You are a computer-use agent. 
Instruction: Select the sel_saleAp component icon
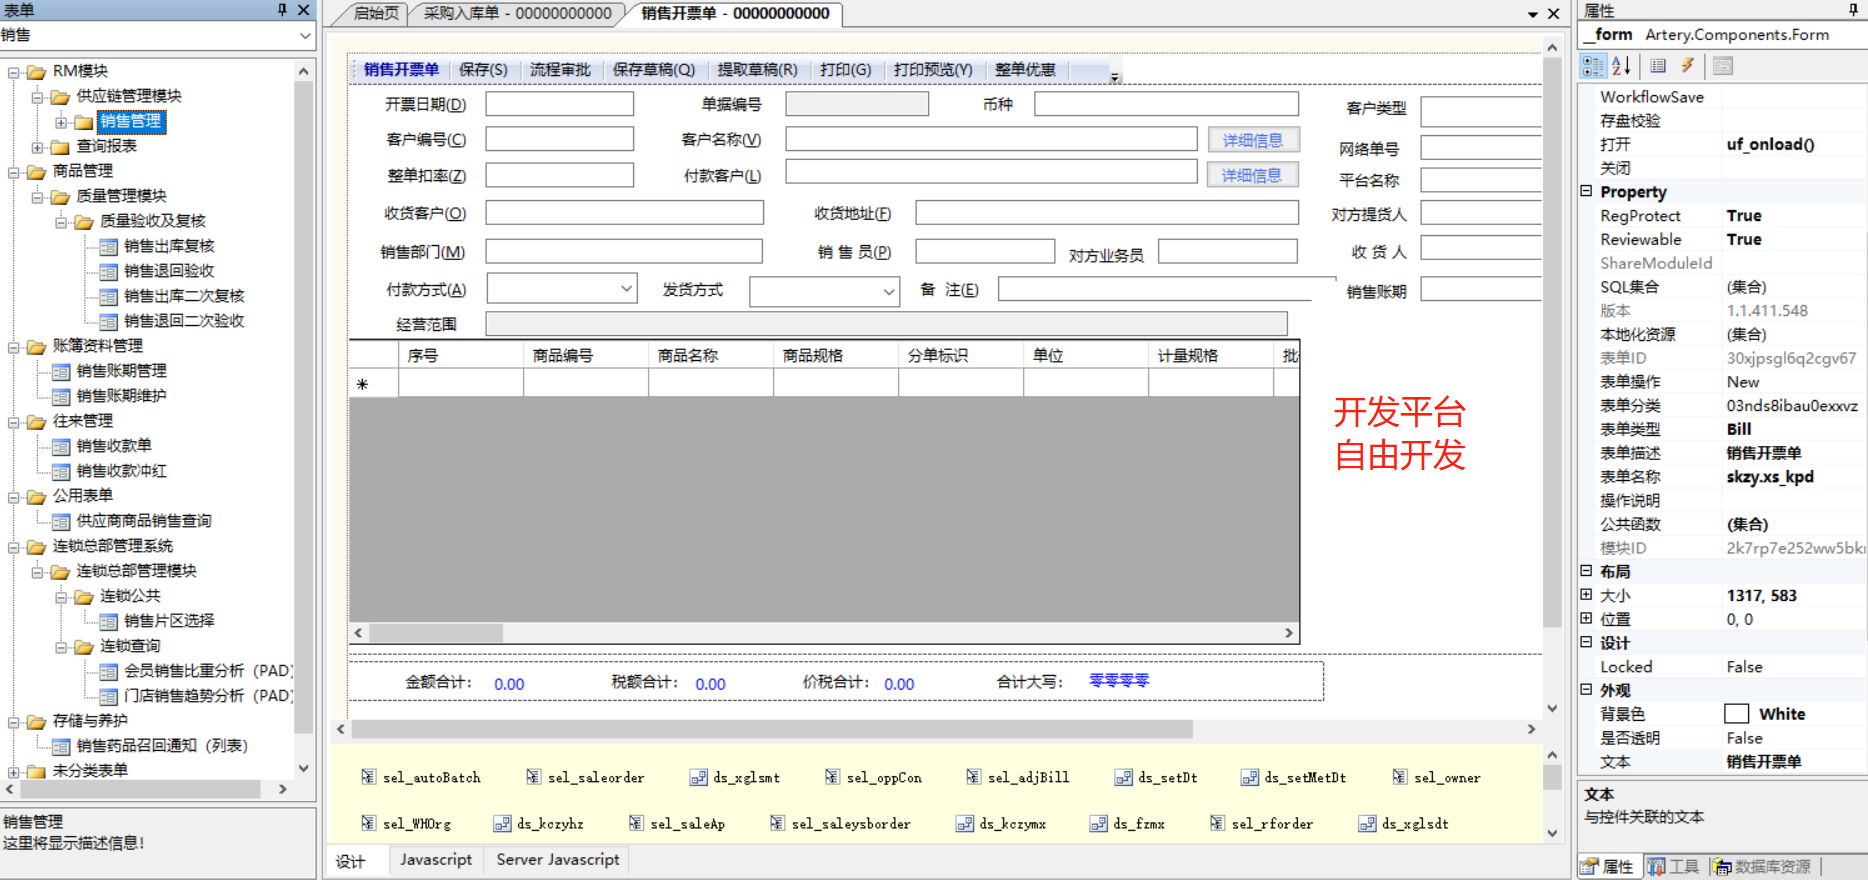coord(636,823)
